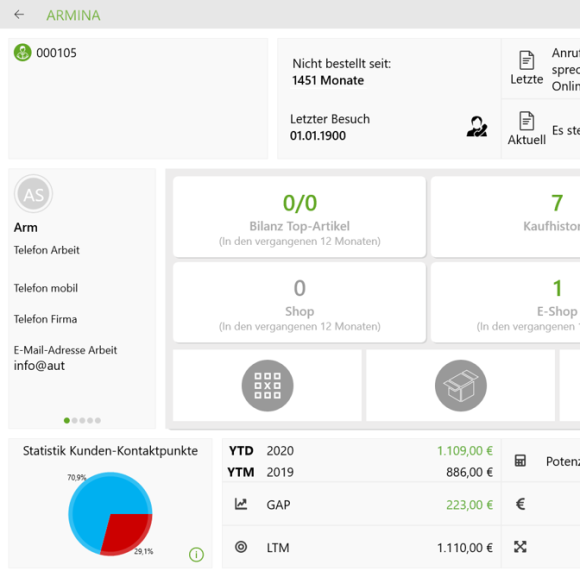Image resolution: width=580 pixels, height=571 pixels.
Task: Open the Letzte document icon
Action: click(526, 60)
